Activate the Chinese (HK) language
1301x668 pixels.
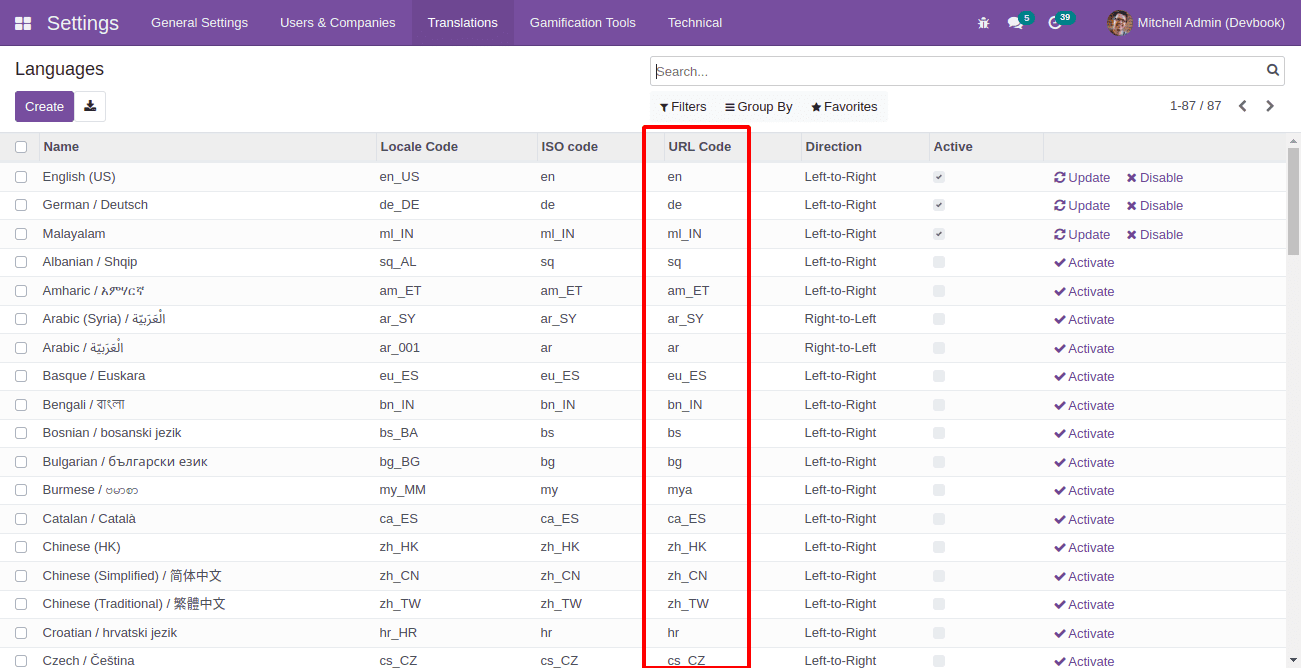coord(1084,547)
